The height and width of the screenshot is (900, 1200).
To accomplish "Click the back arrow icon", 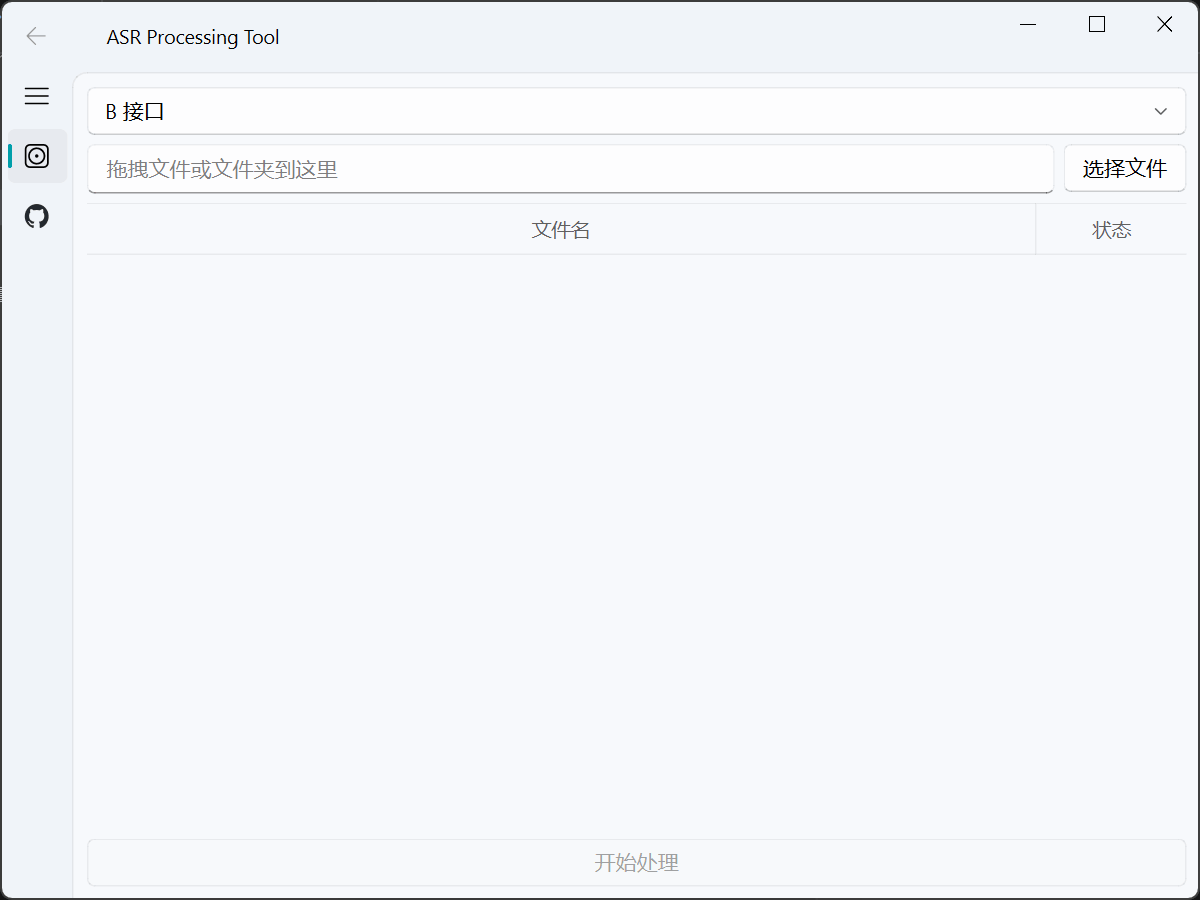I will 36,37.
